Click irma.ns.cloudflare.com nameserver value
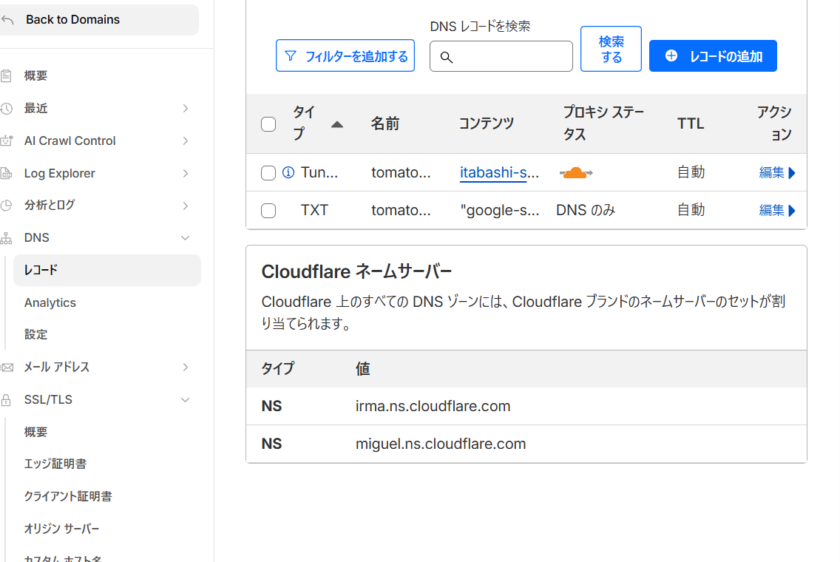The image size is (840, 562). tap(433, 406)
